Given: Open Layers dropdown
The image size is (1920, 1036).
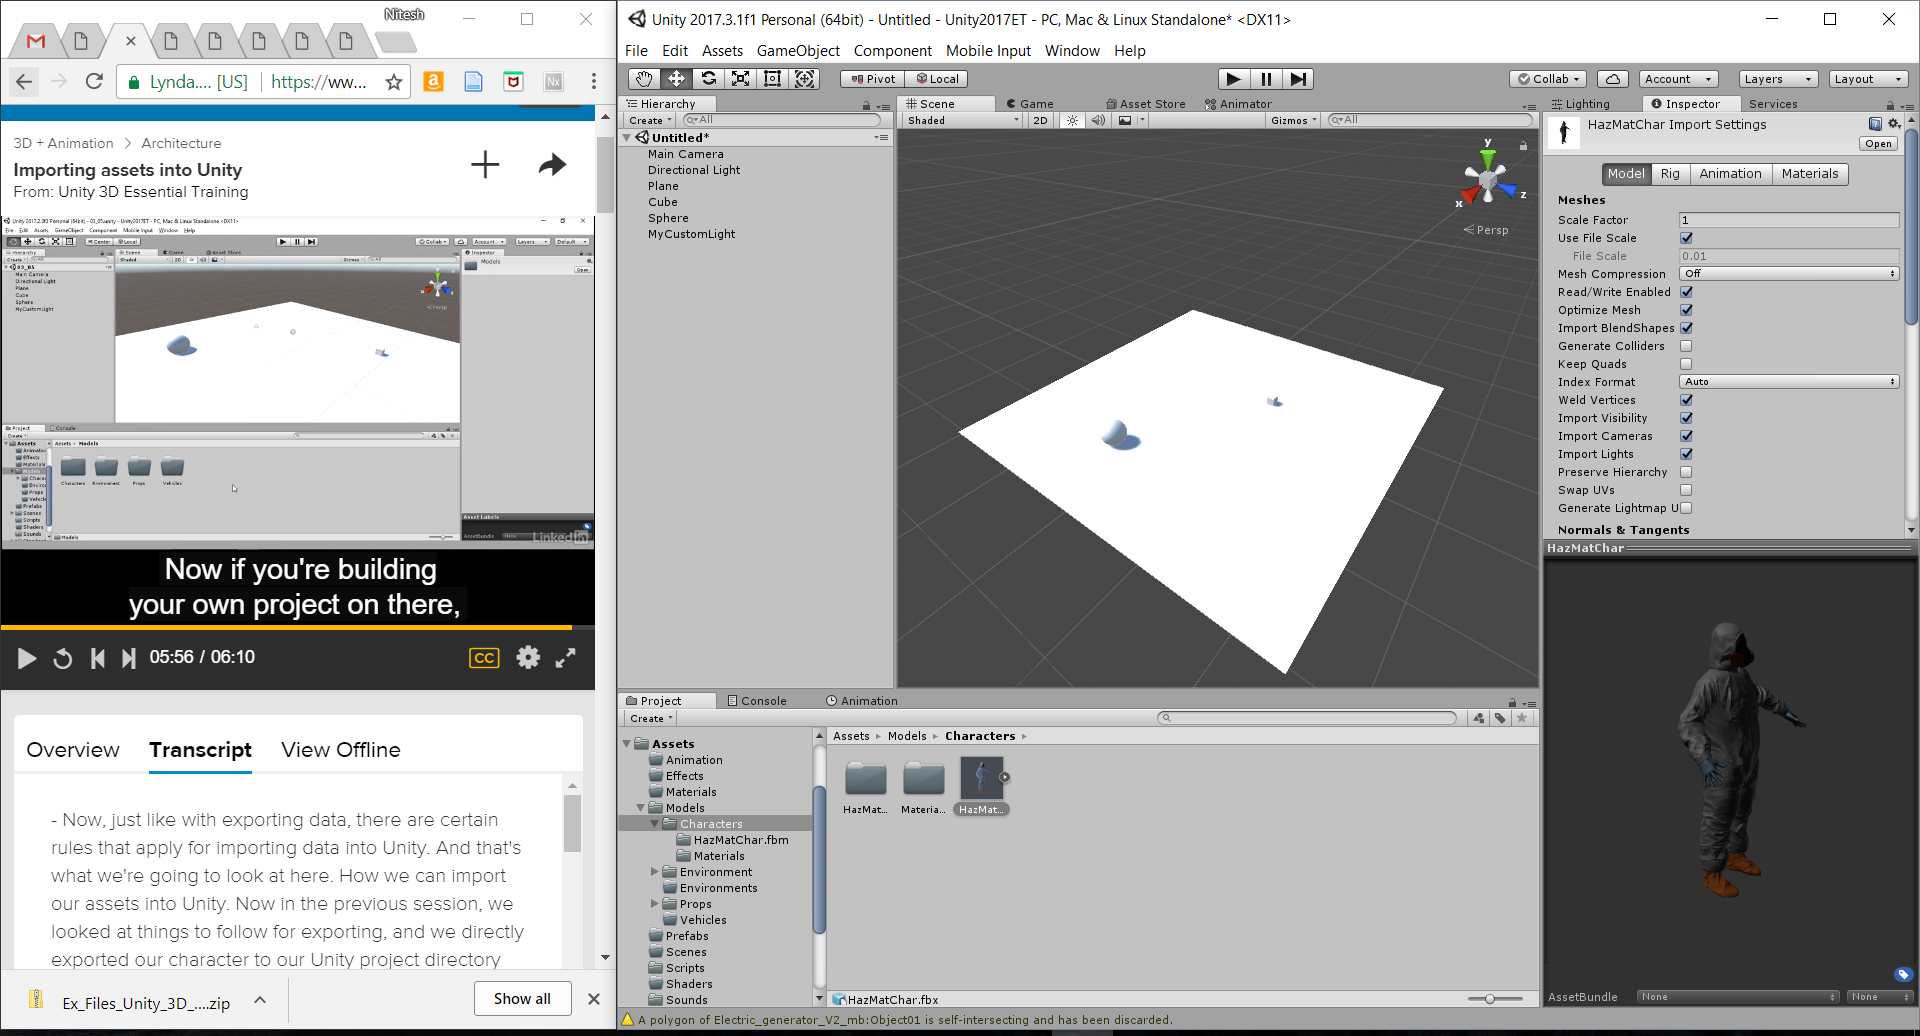Looking at the screenshot, I should [1777, 79].
